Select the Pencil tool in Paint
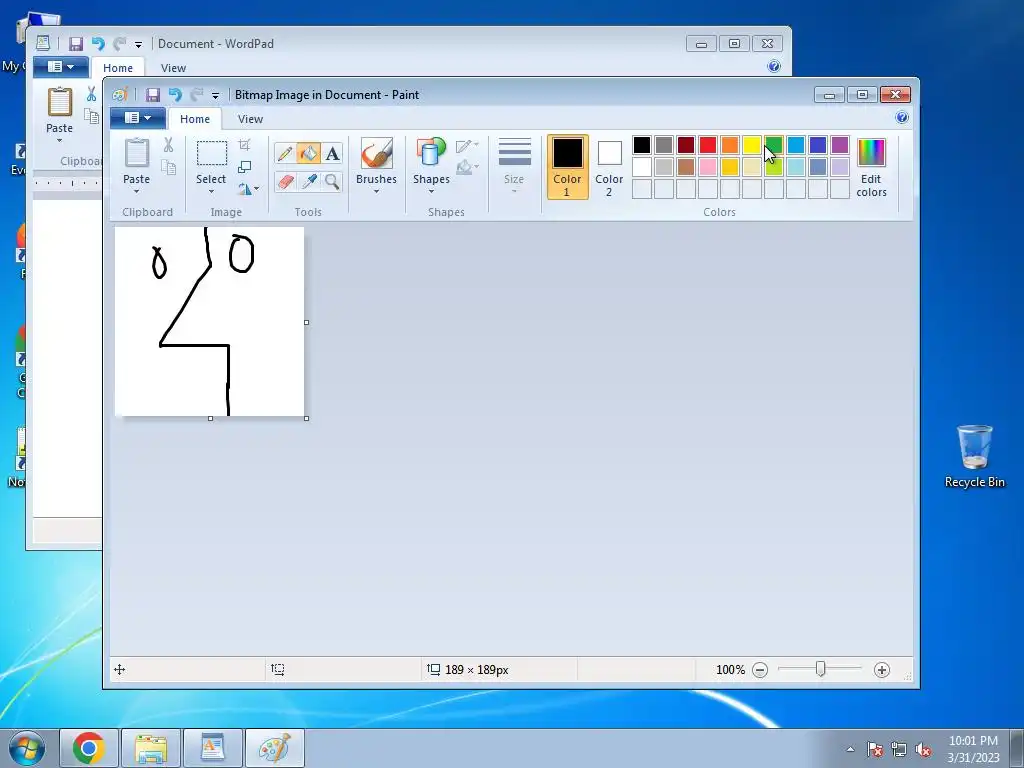This screenshot has width=1024, height=768. coord(285,153)
